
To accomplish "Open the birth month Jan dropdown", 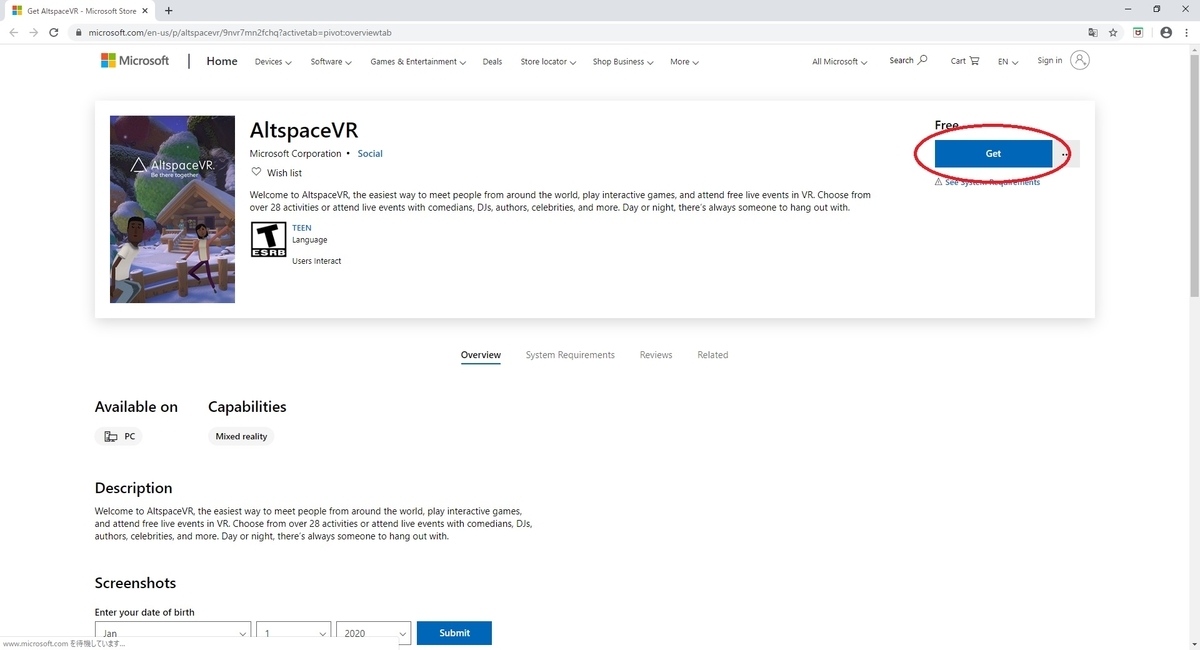I will click(x=172, y=633).
